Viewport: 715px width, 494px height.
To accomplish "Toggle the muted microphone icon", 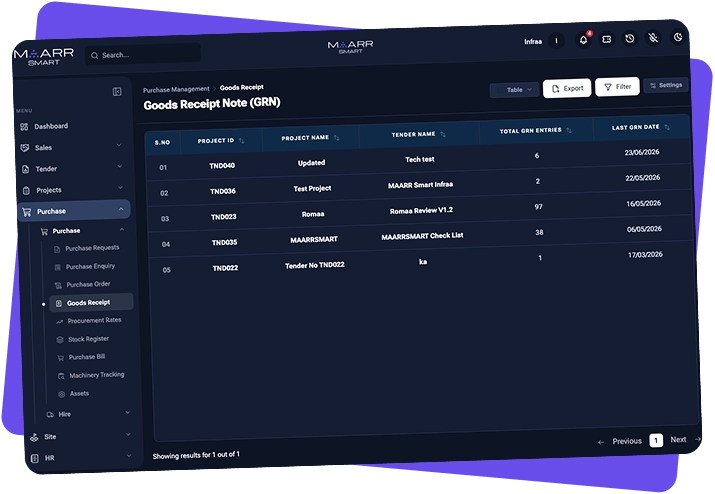I will [653, 38].
